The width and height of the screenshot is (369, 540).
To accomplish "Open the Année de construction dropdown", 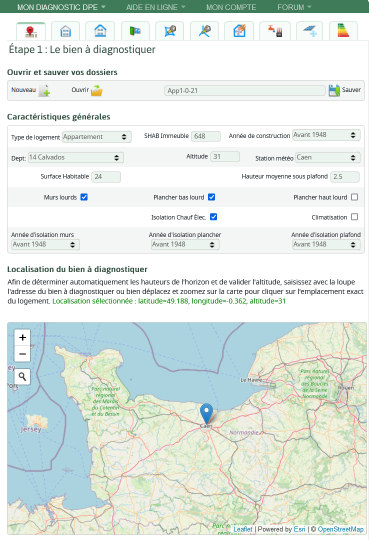I will (326, 135).
